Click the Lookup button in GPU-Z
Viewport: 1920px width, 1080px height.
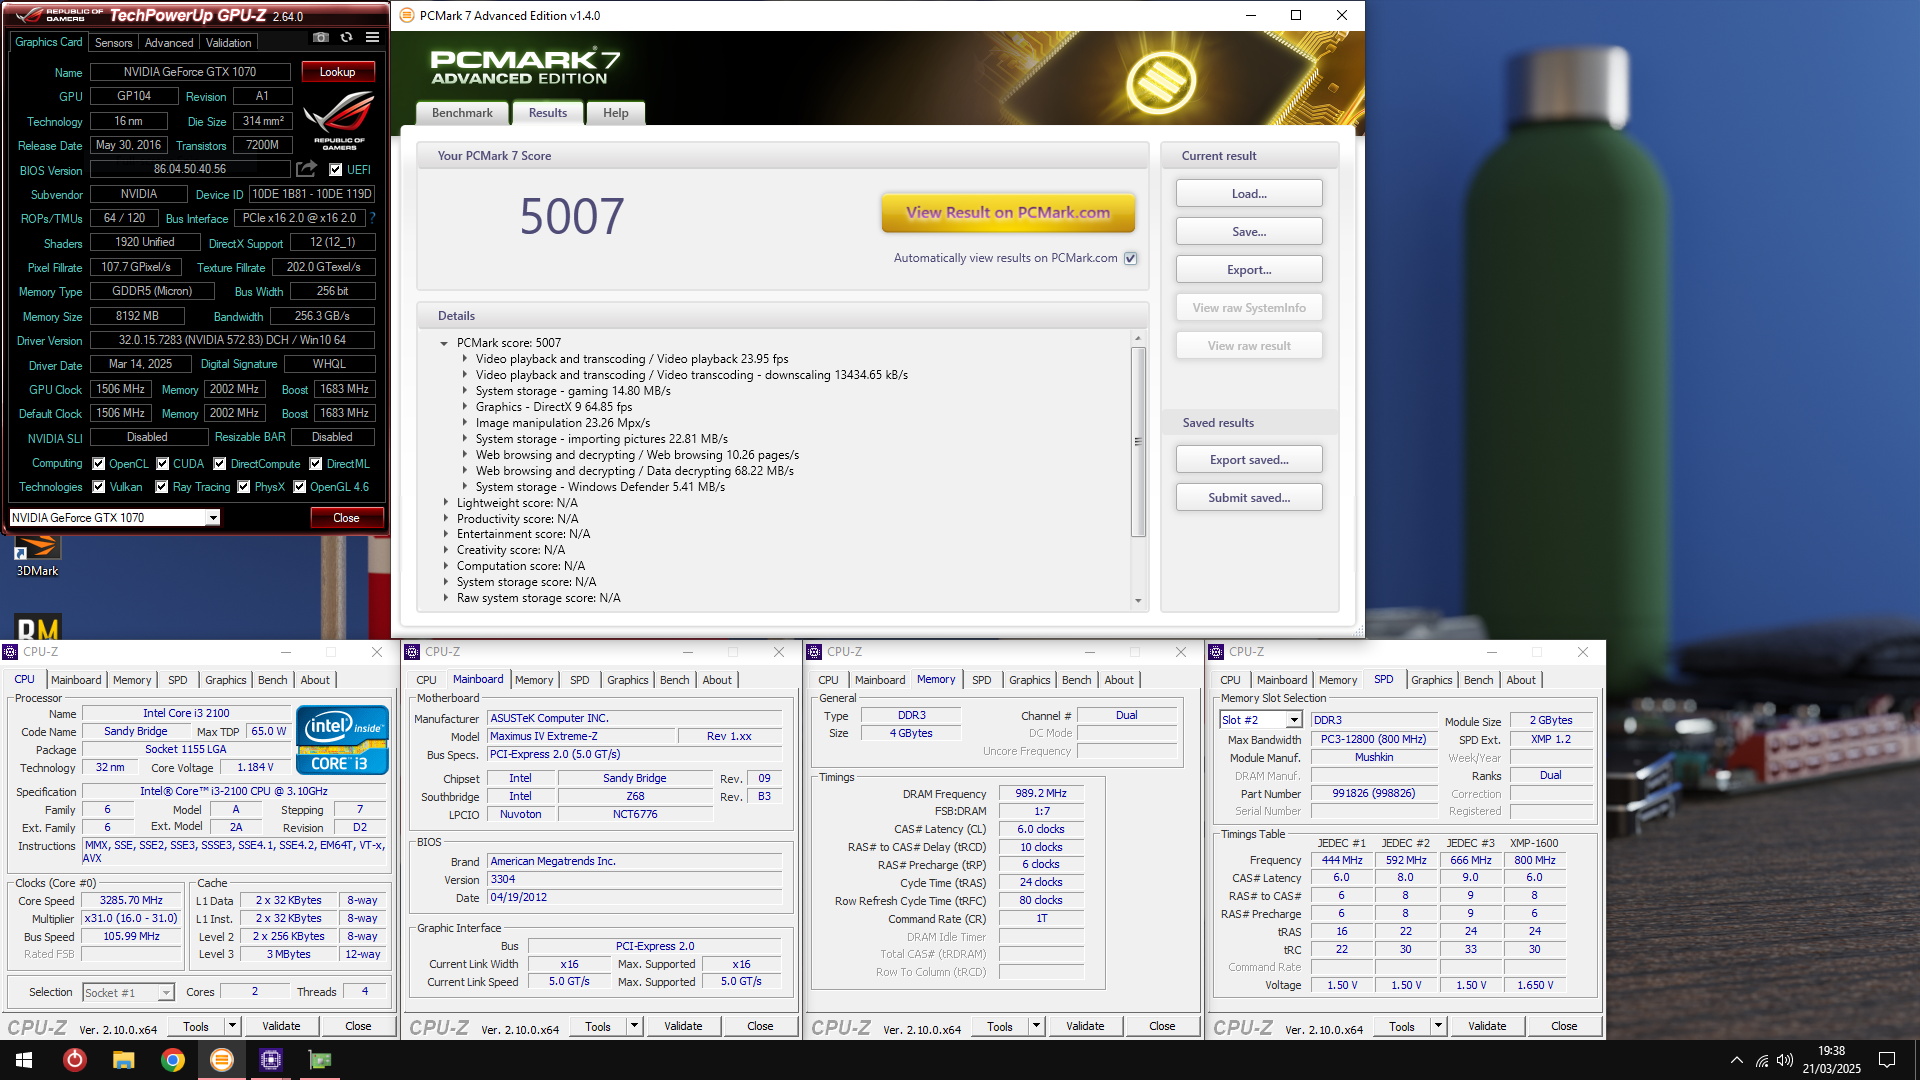pos(337,72)
